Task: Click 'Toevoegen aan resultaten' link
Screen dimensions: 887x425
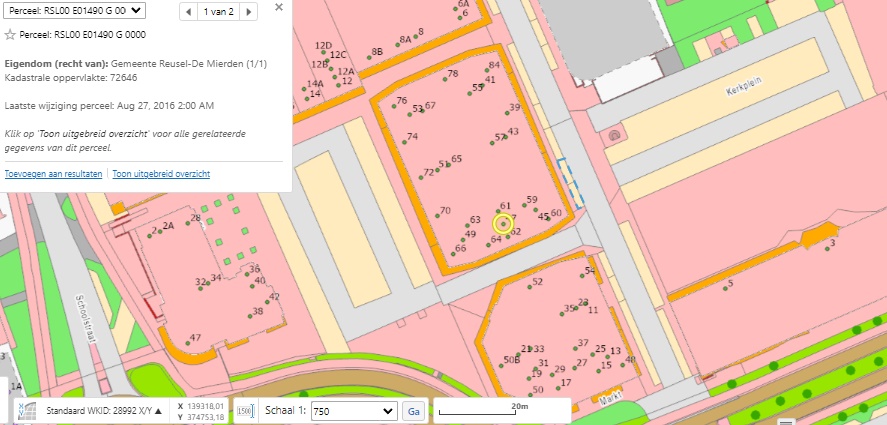Action: (x=53, y=173)
